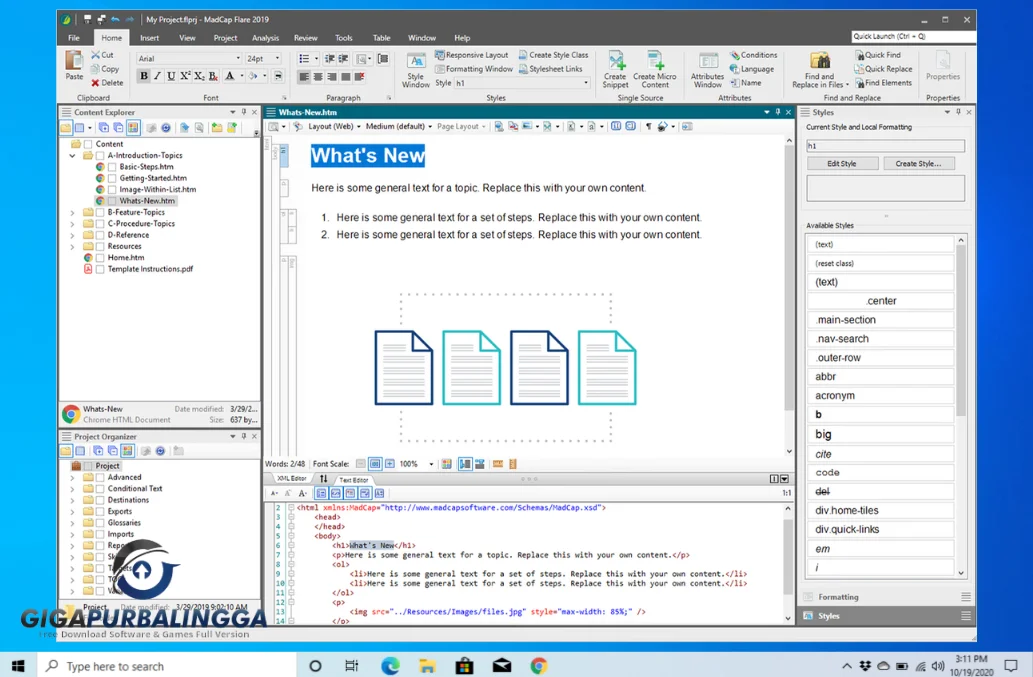Open the Attributes Window
Viewport: 1033px width, 677px height.
click(708, 70)
